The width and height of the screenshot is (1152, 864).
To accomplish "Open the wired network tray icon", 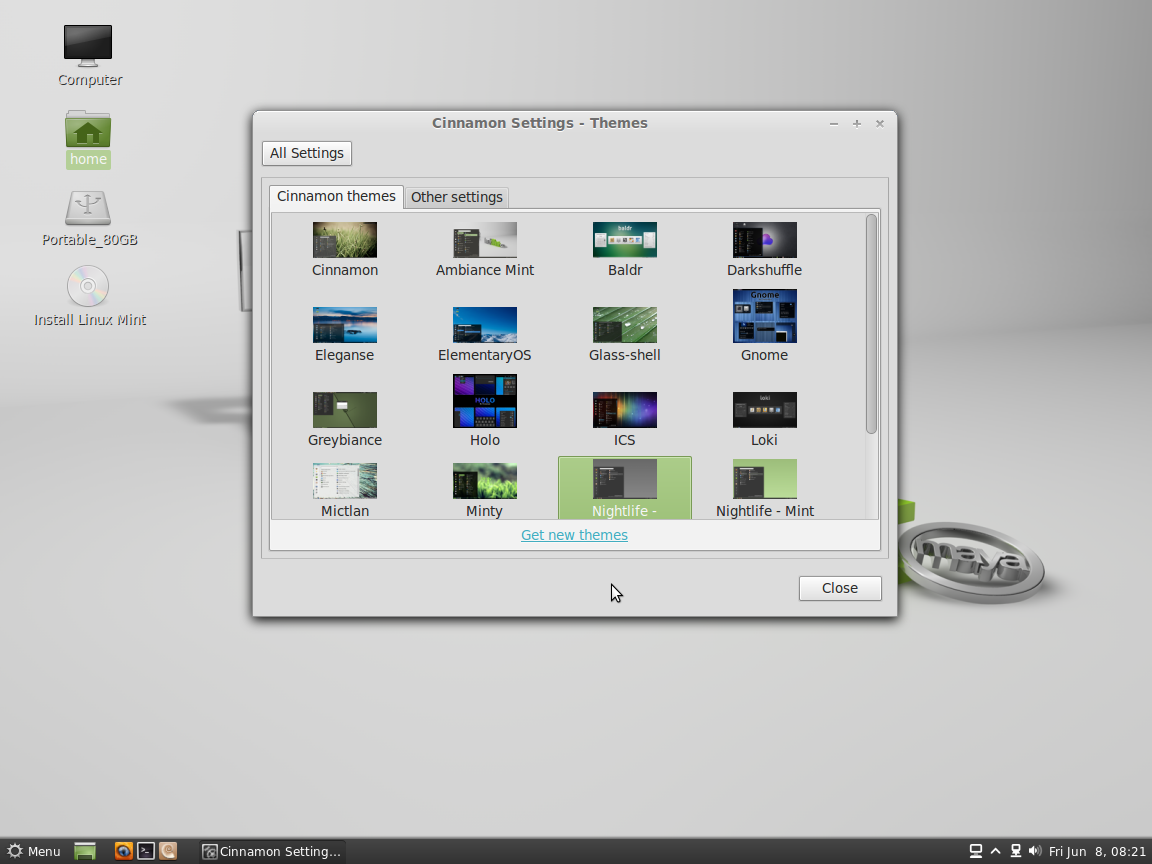I will pyautogui.click(x=1015, y=851).
